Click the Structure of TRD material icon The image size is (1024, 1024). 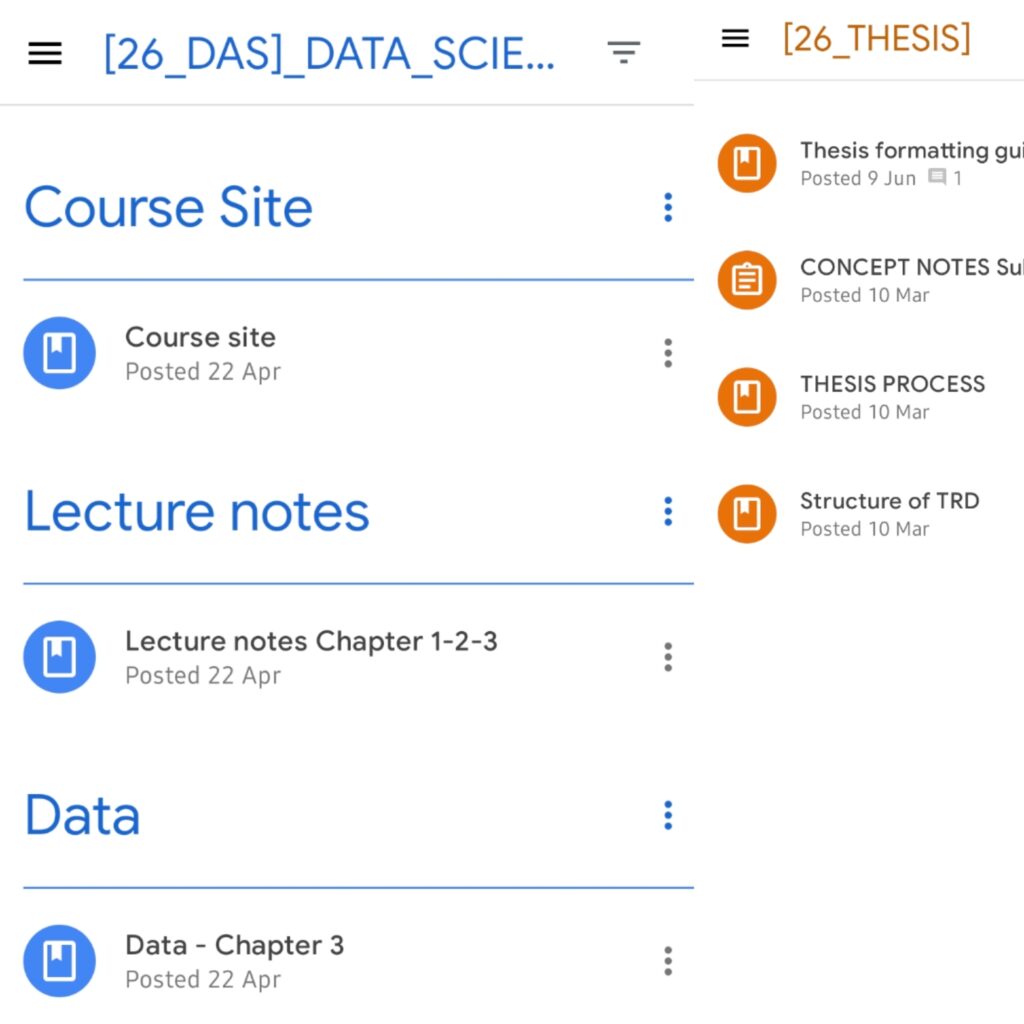click(x=747, y=514)
